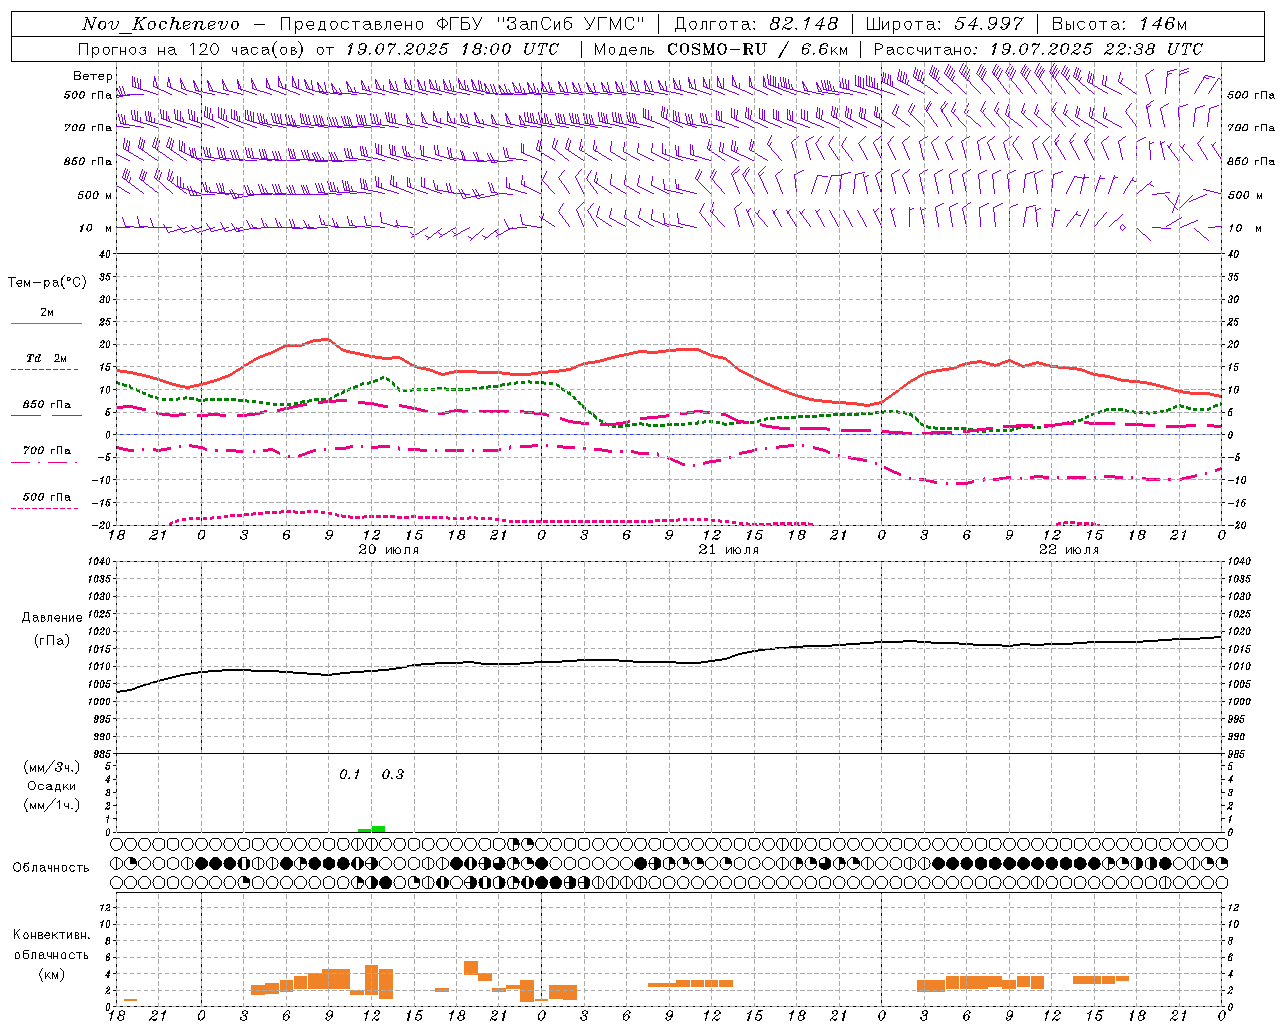Select the 'Широта: 54.997' latitude text

[944, 24]
